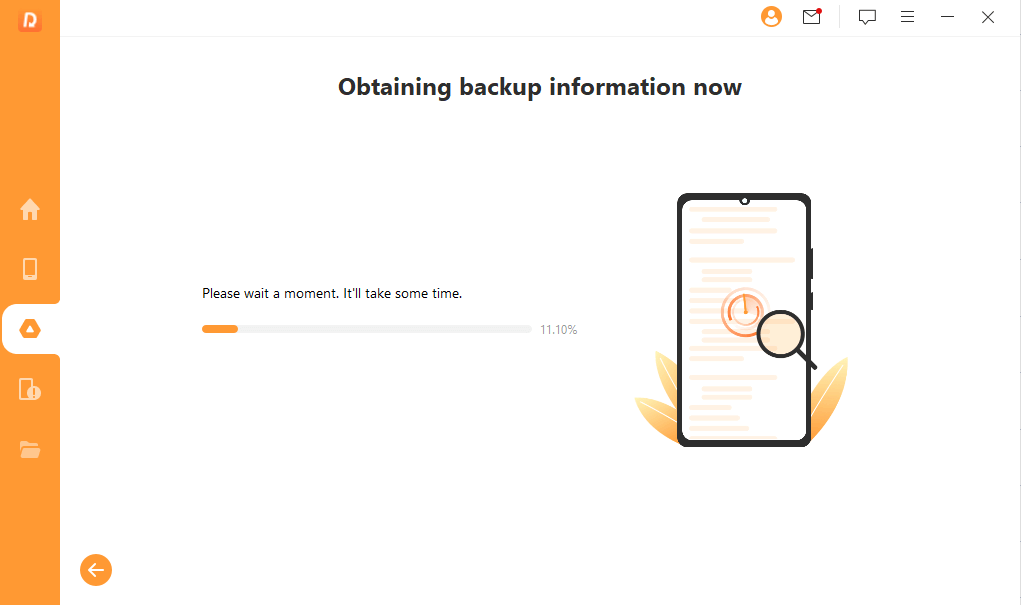Click the "Please wait a moment" message
The image size is (1021, 605).
[332, 294]
